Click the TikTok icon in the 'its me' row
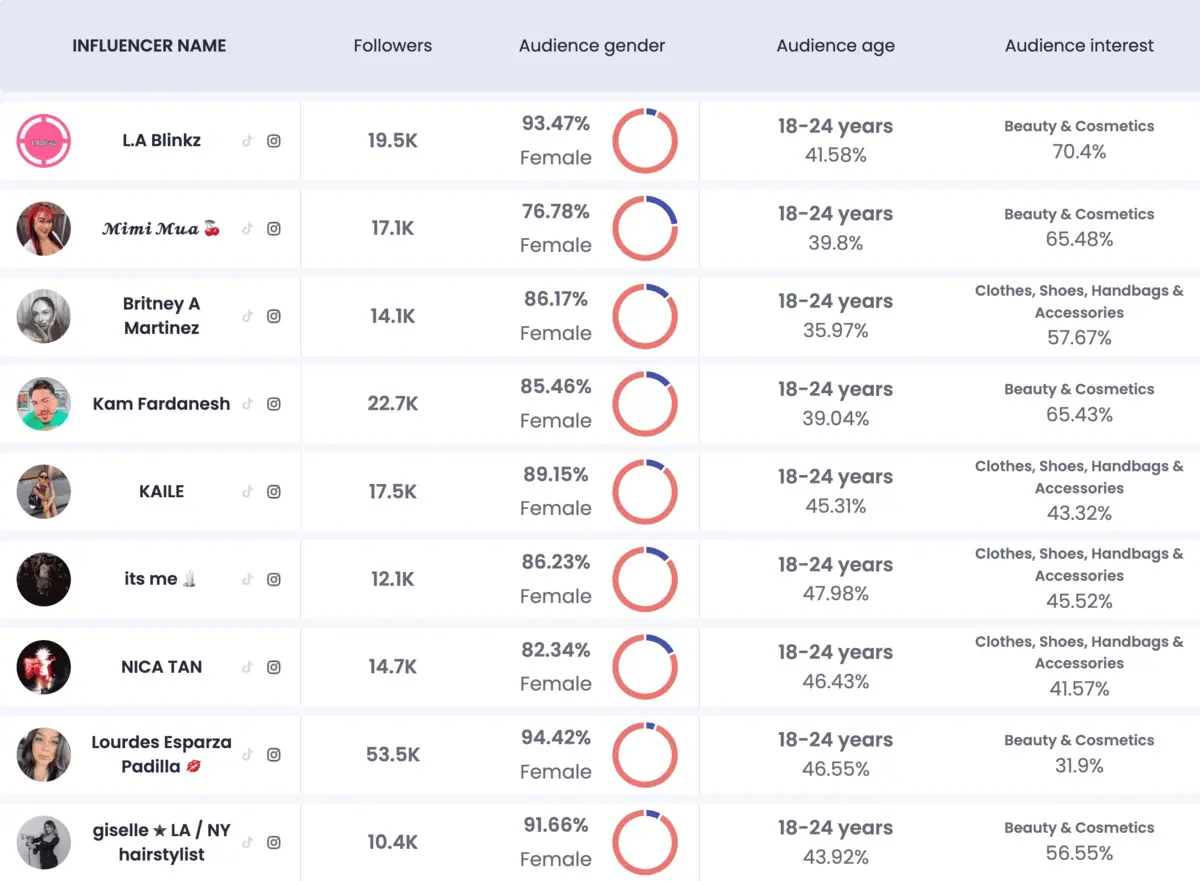 click(x=247, y=579)
